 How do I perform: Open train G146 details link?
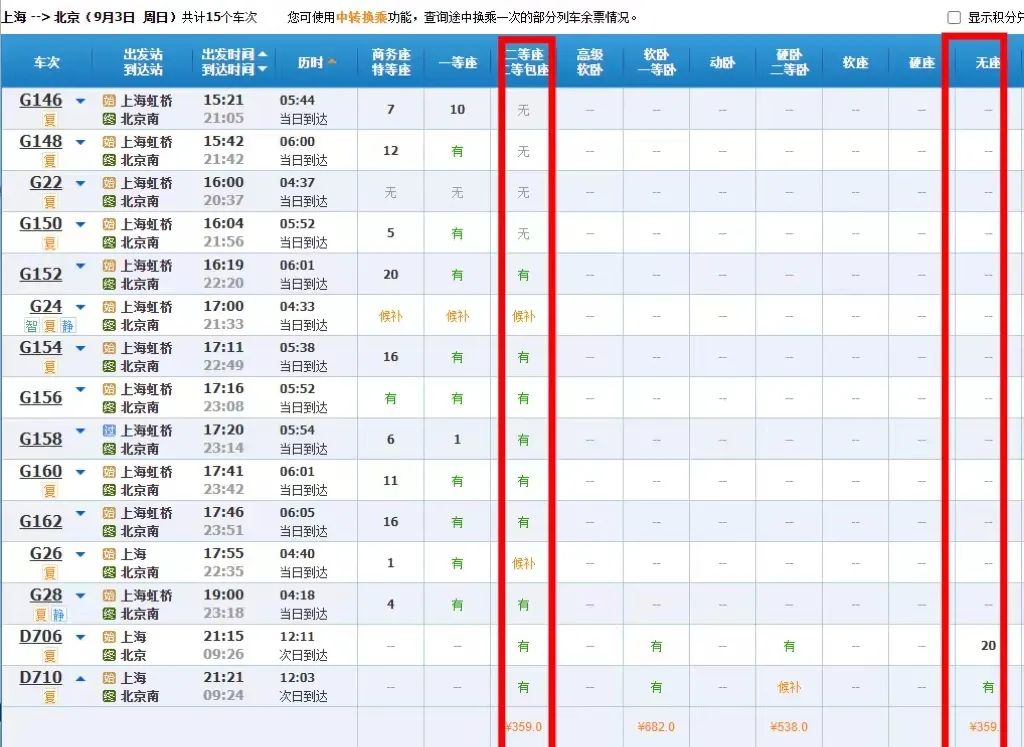click(40, 101)
